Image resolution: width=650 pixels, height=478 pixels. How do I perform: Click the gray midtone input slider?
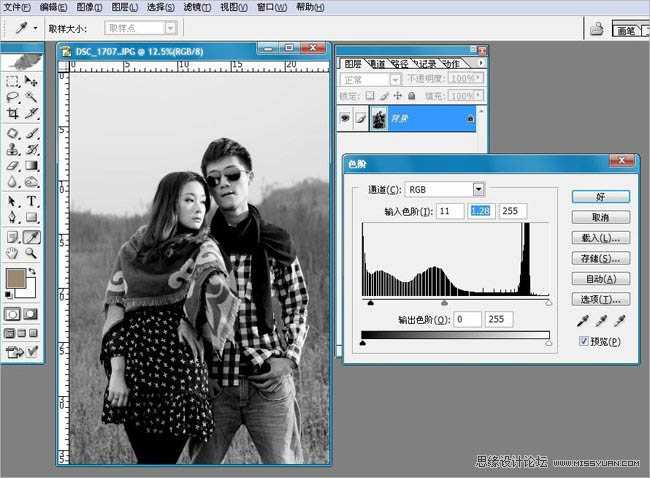444,303
